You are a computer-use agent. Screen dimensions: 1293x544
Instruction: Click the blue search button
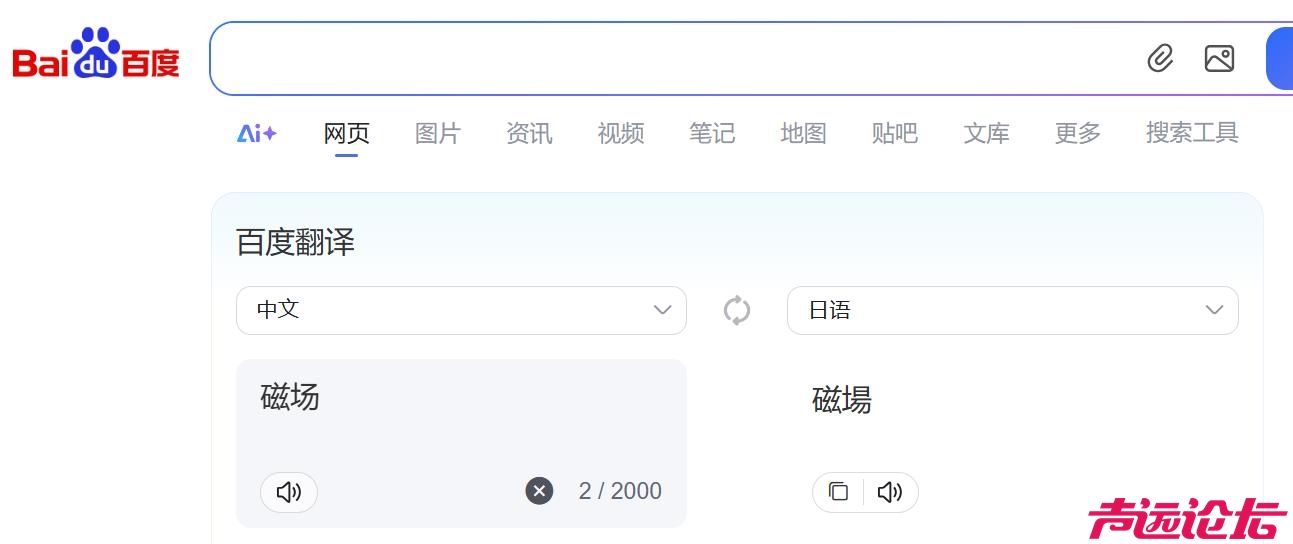(x=1279, y=58)
